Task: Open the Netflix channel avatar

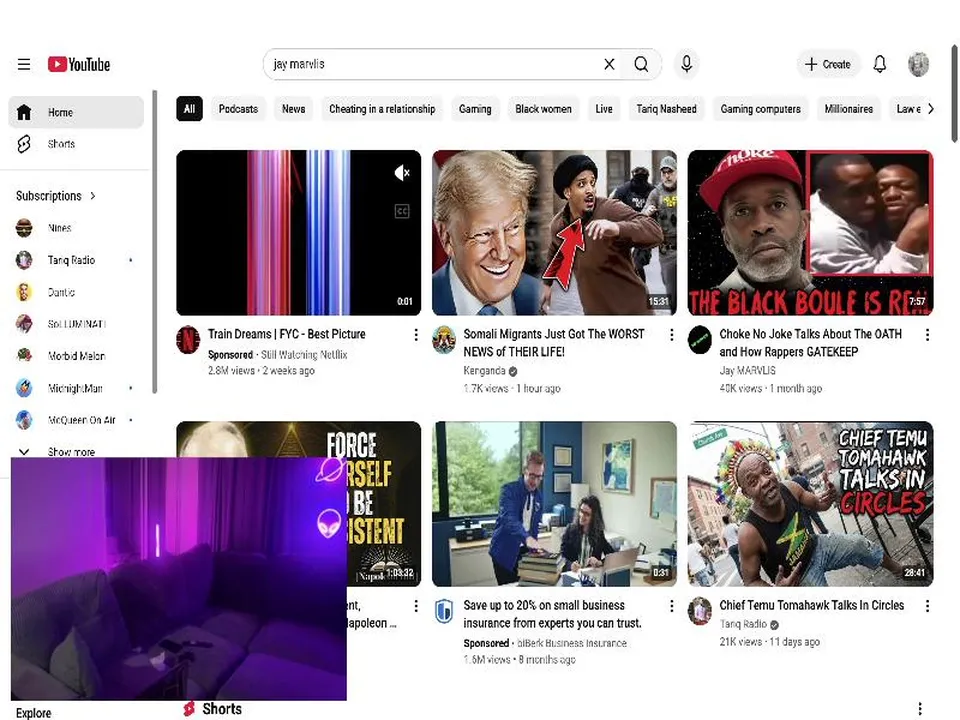Action: (x=188, y=340)
